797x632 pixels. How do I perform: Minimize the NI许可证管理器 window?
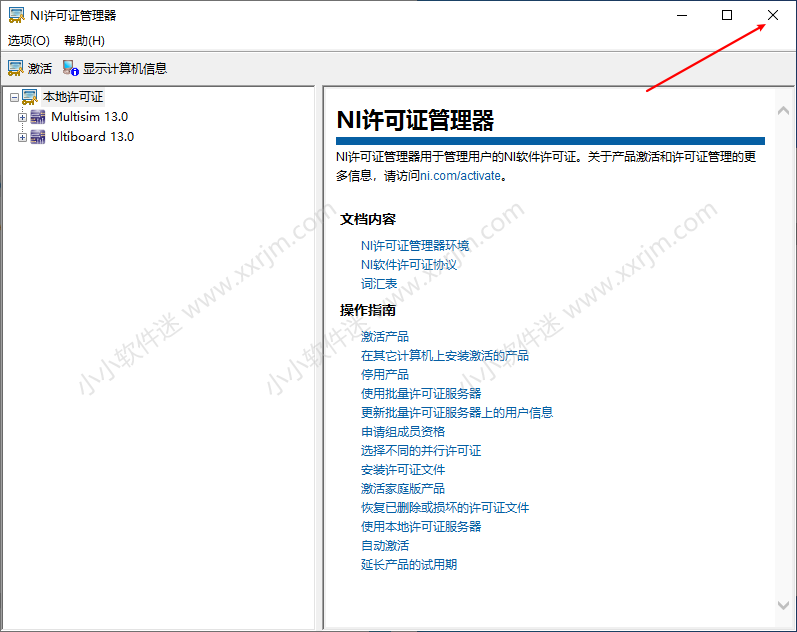[682, 15]
